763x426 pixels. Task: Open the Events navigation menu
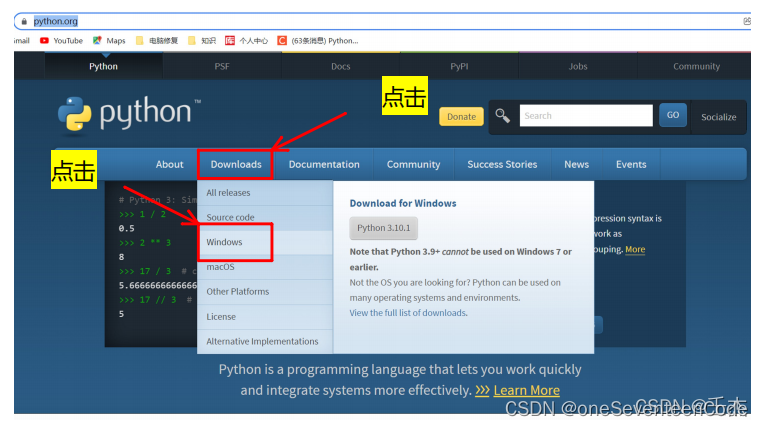point(631,165)
